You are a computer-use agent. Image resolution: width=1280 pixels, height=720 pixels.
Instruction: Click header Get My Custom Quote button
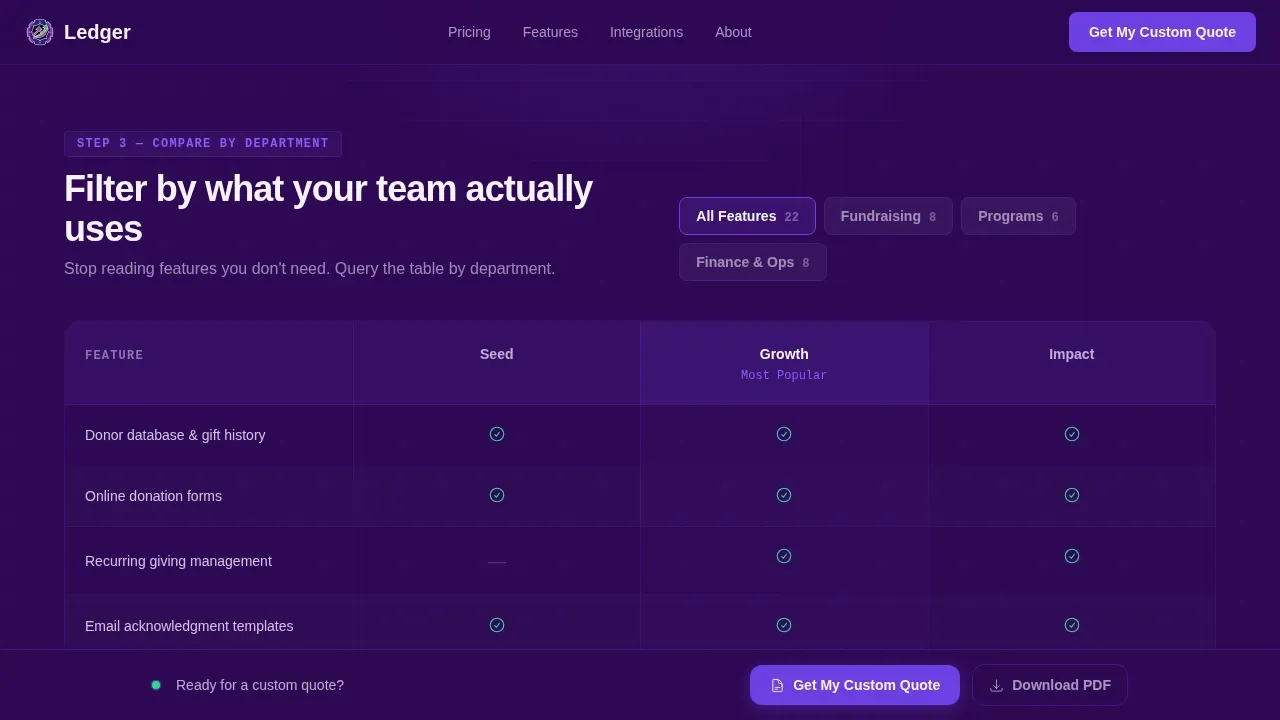coord(1162,32)
